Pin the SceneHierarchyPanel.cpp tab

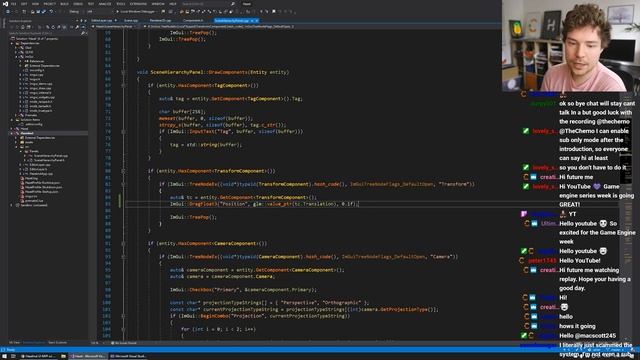tap(252, 20)
